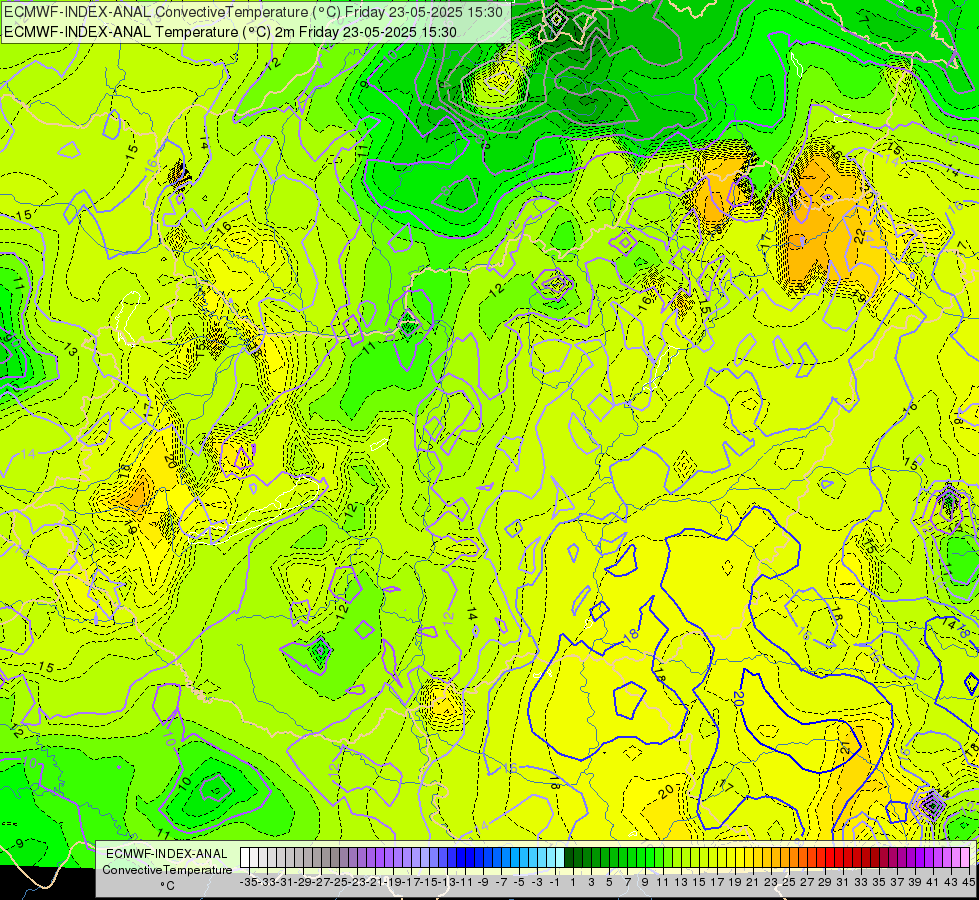Select the pink swatch above legend value 45
The image size is (979, 900).
966,857
